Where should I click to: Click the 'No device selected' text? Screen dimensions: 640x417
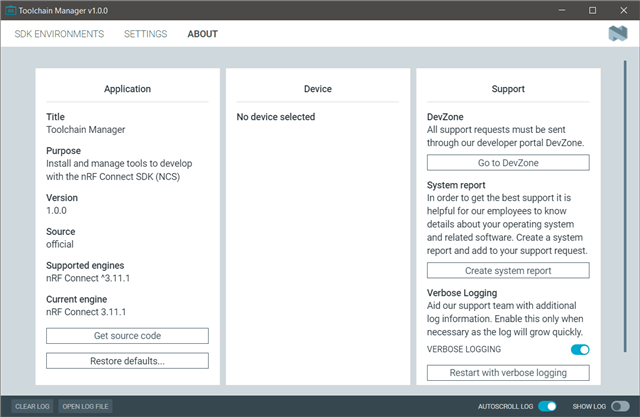(276, 117)
